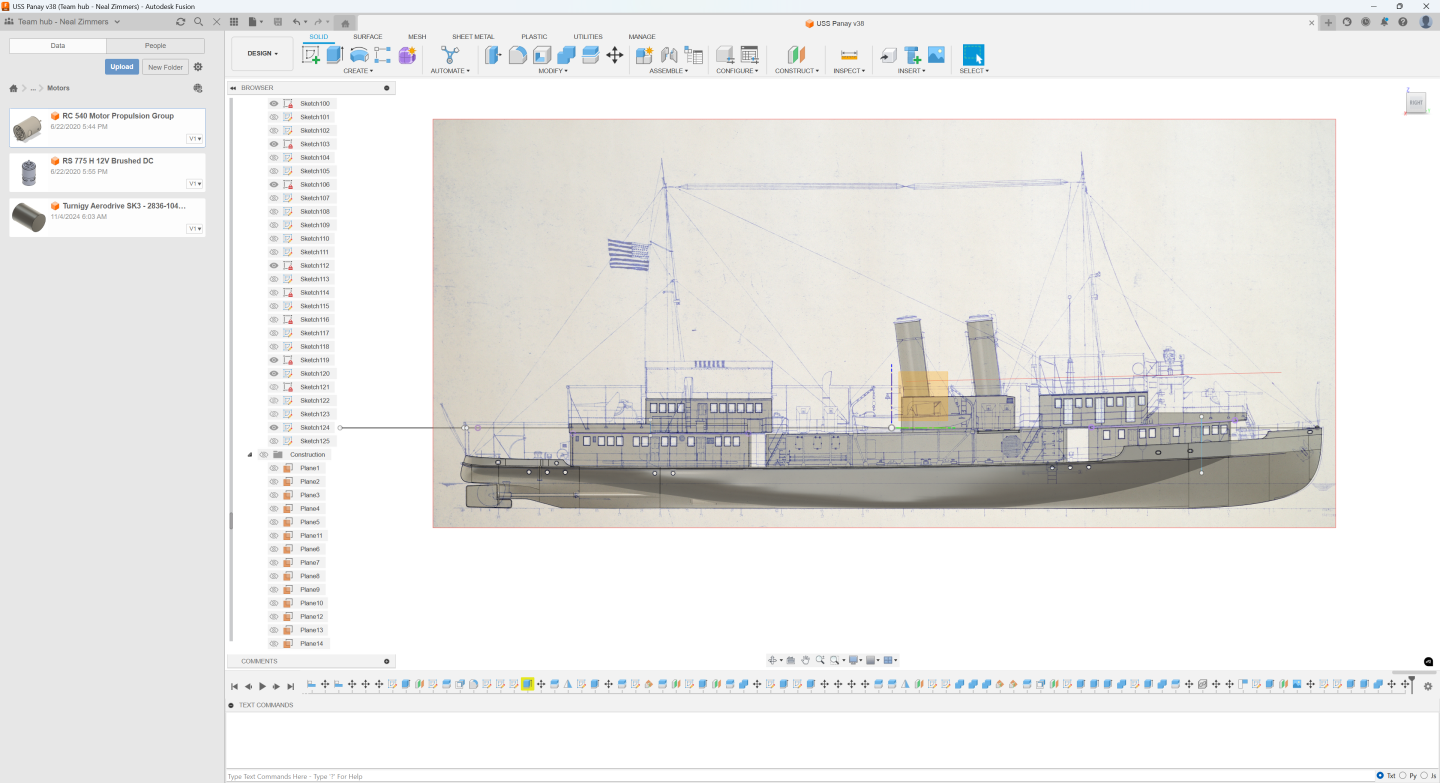
Task: Toggle visibility of Plane14
Action: 274,643
